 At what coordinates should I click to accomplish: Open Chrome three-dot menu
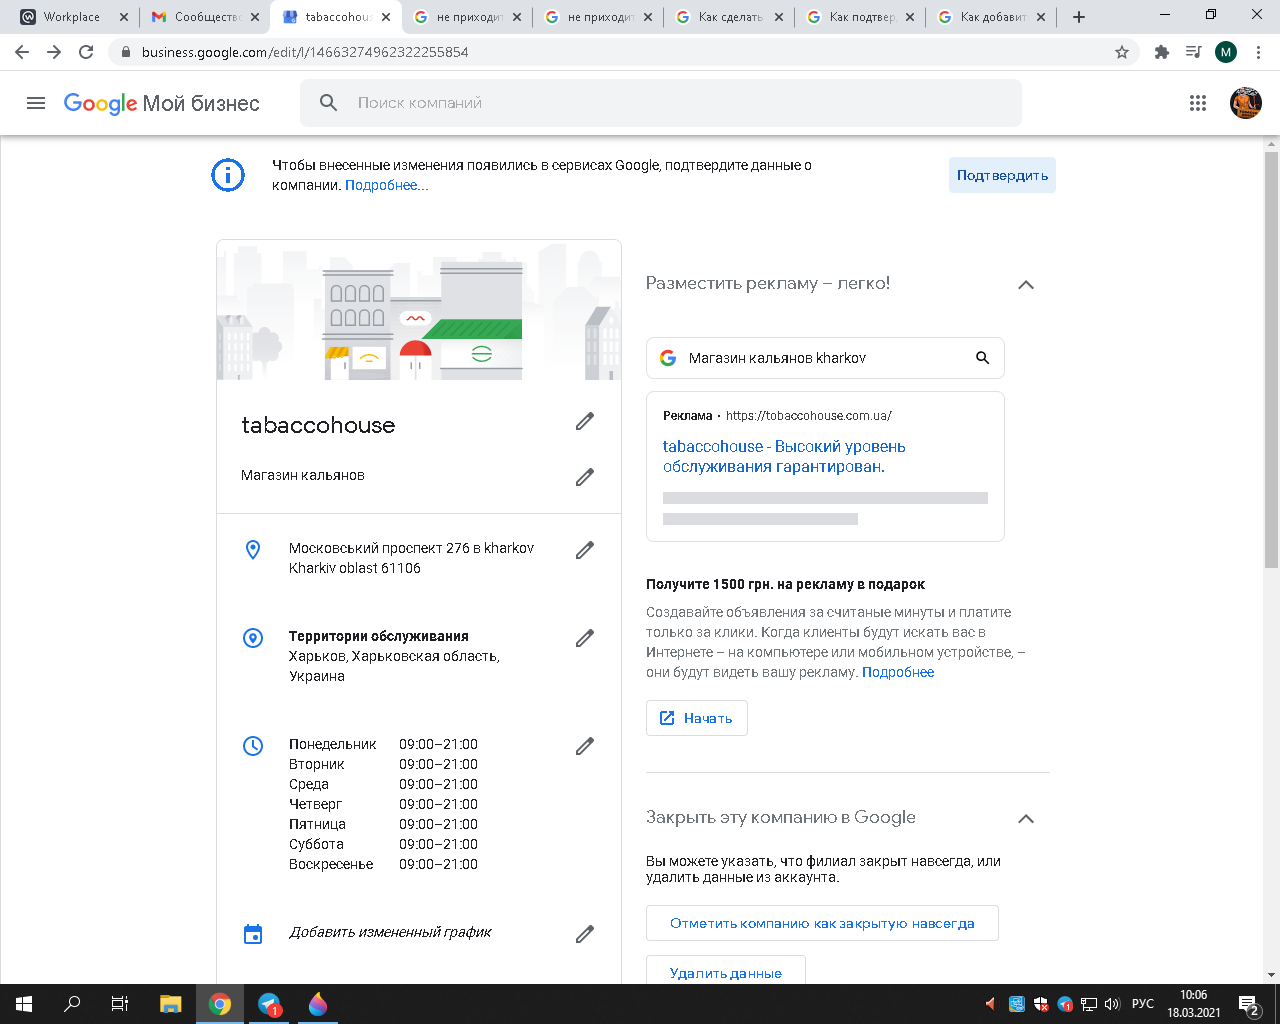pyautogui.click(x=1258, y=52)
